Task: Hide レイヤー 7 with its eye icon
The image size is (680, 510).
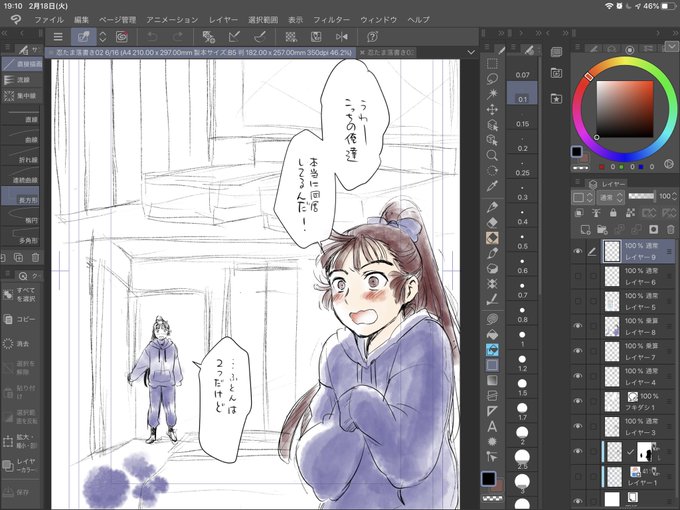Action: [578, 351]
